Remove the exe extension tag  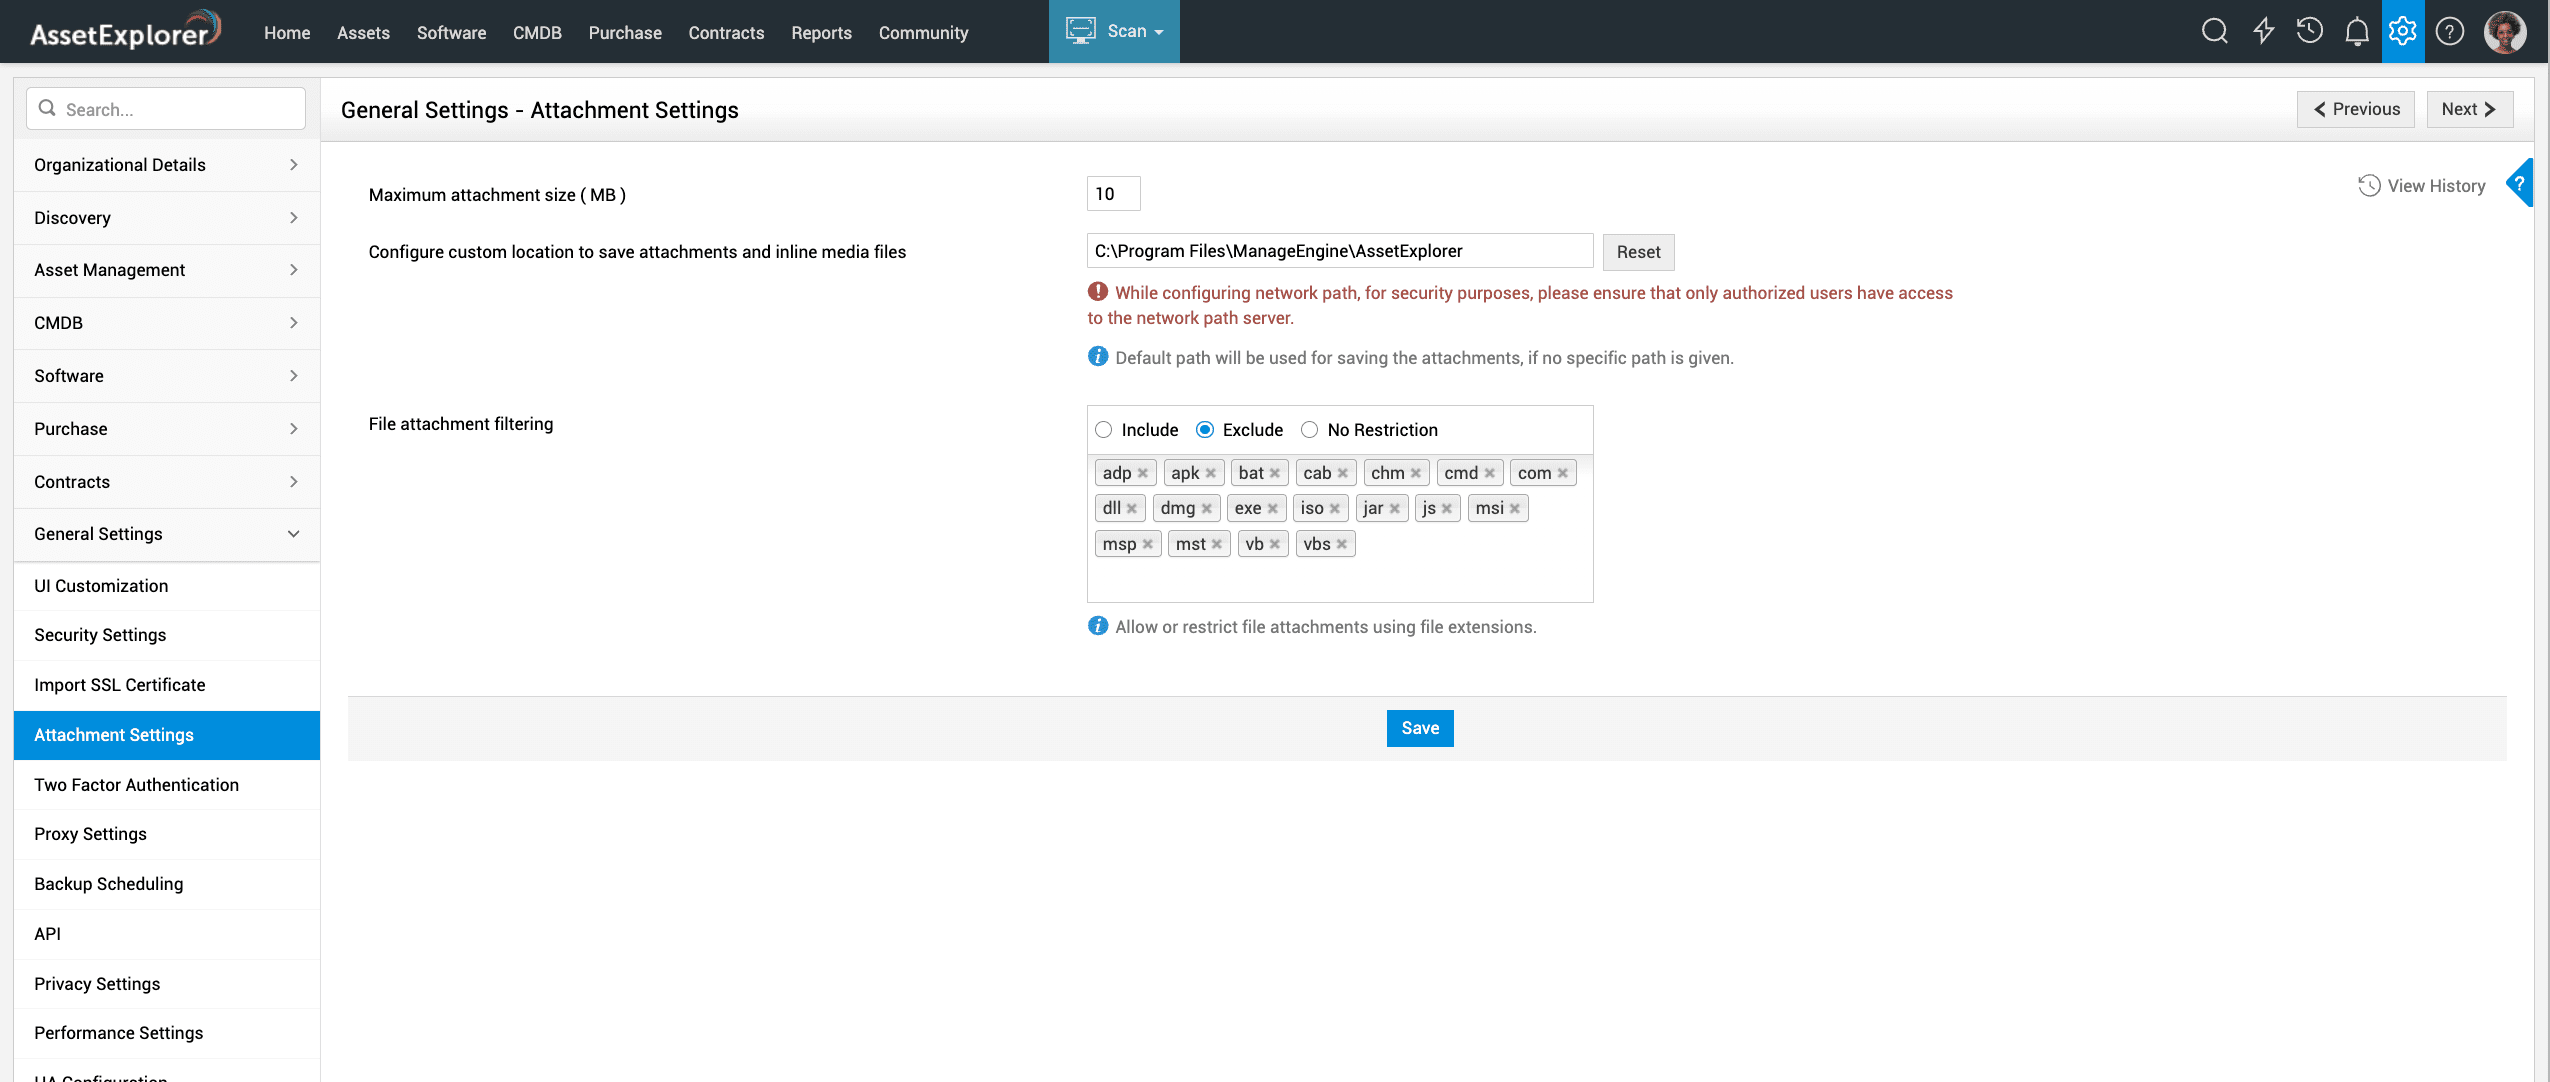pyautogui.click(x=1273, y=509)
